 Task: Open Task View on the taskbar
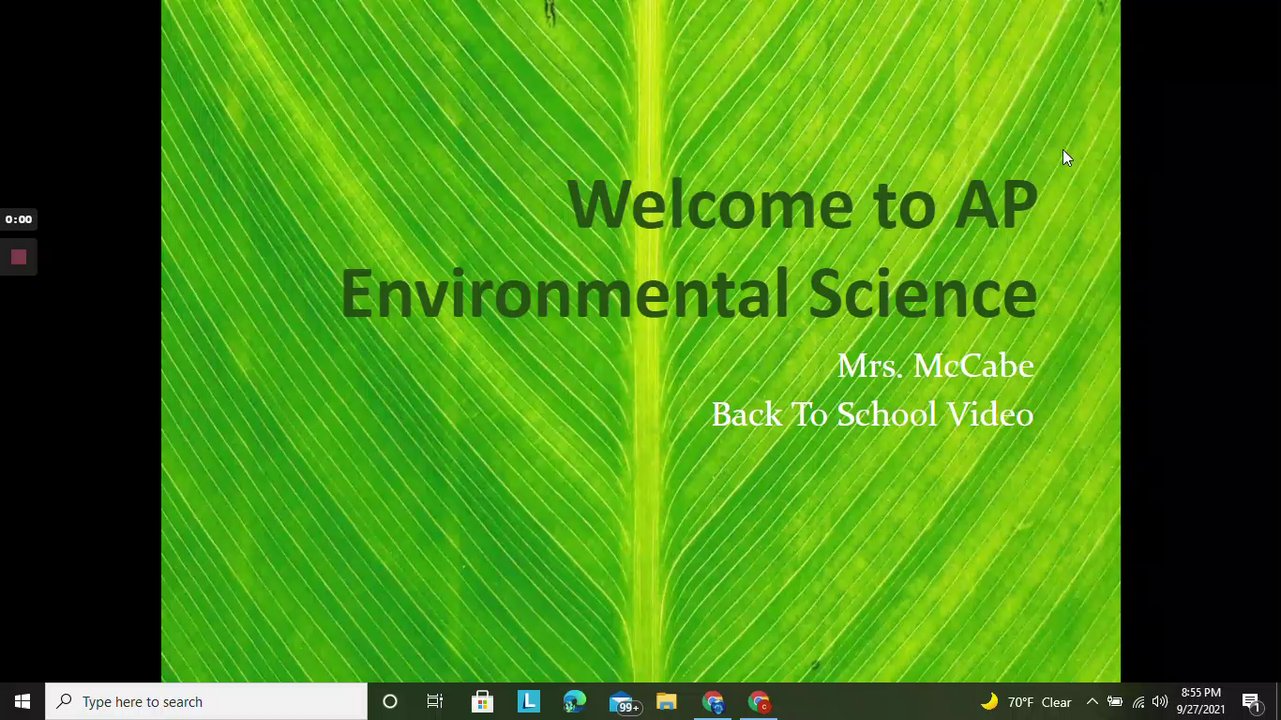pos(435,702)
